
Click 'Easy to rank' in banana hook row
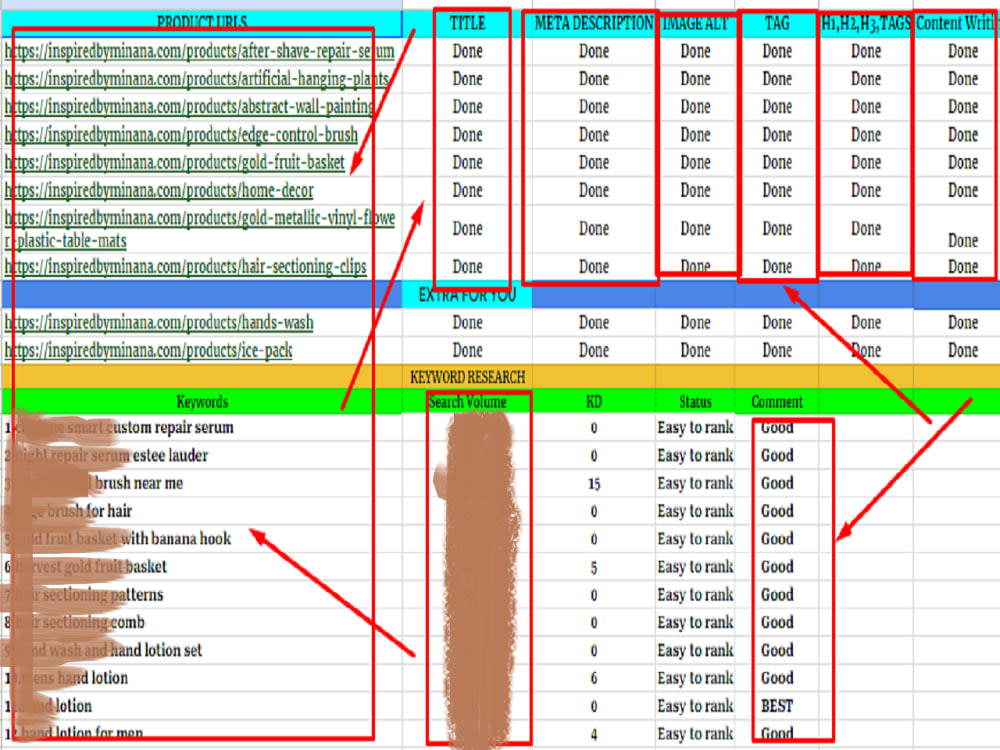[x=695, y=540]
